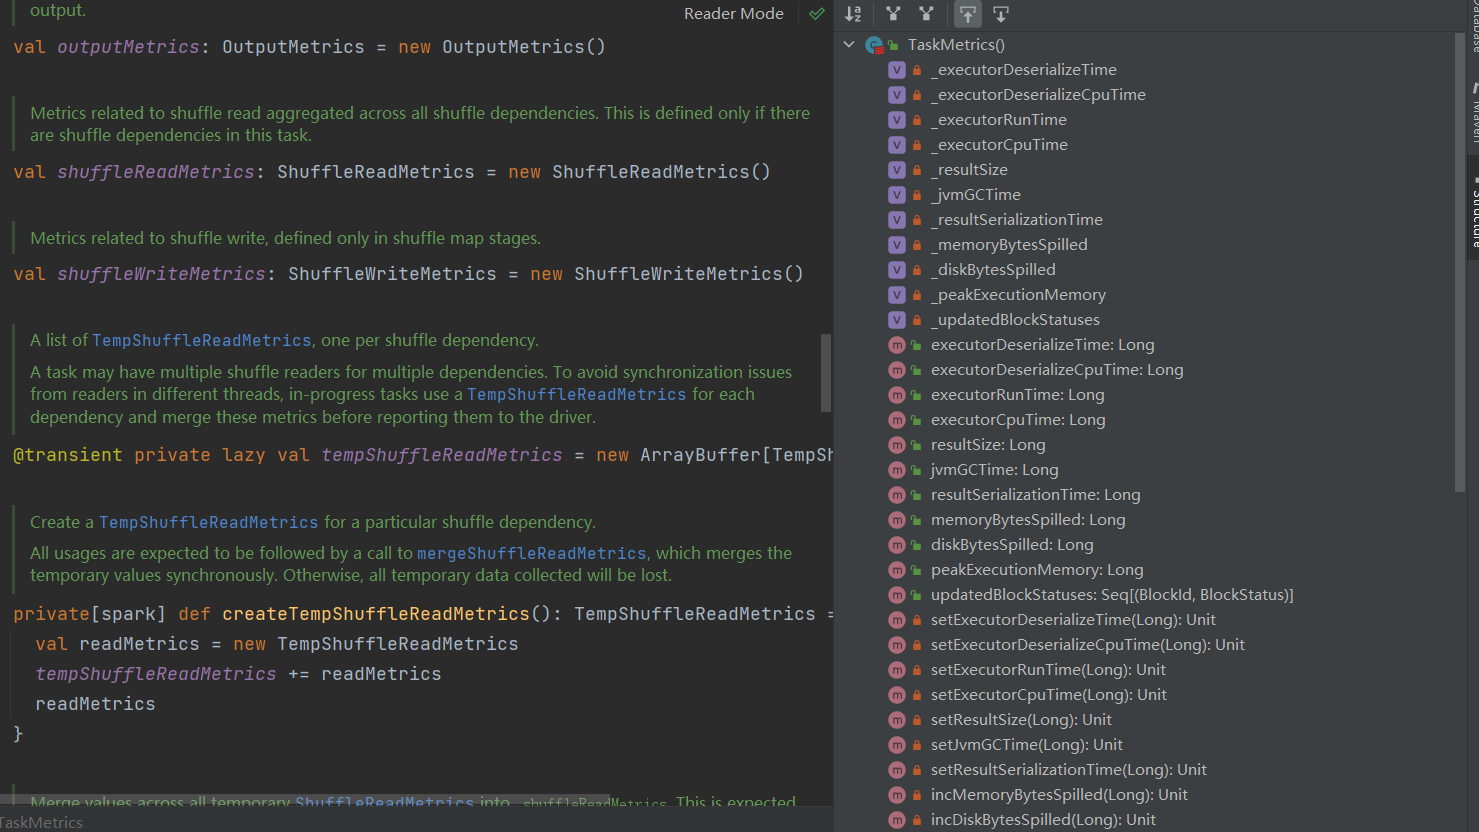This screenshot has width=1479, height=832.
Task: Click the green inspection checkmark icon
Action: [817, 14]
